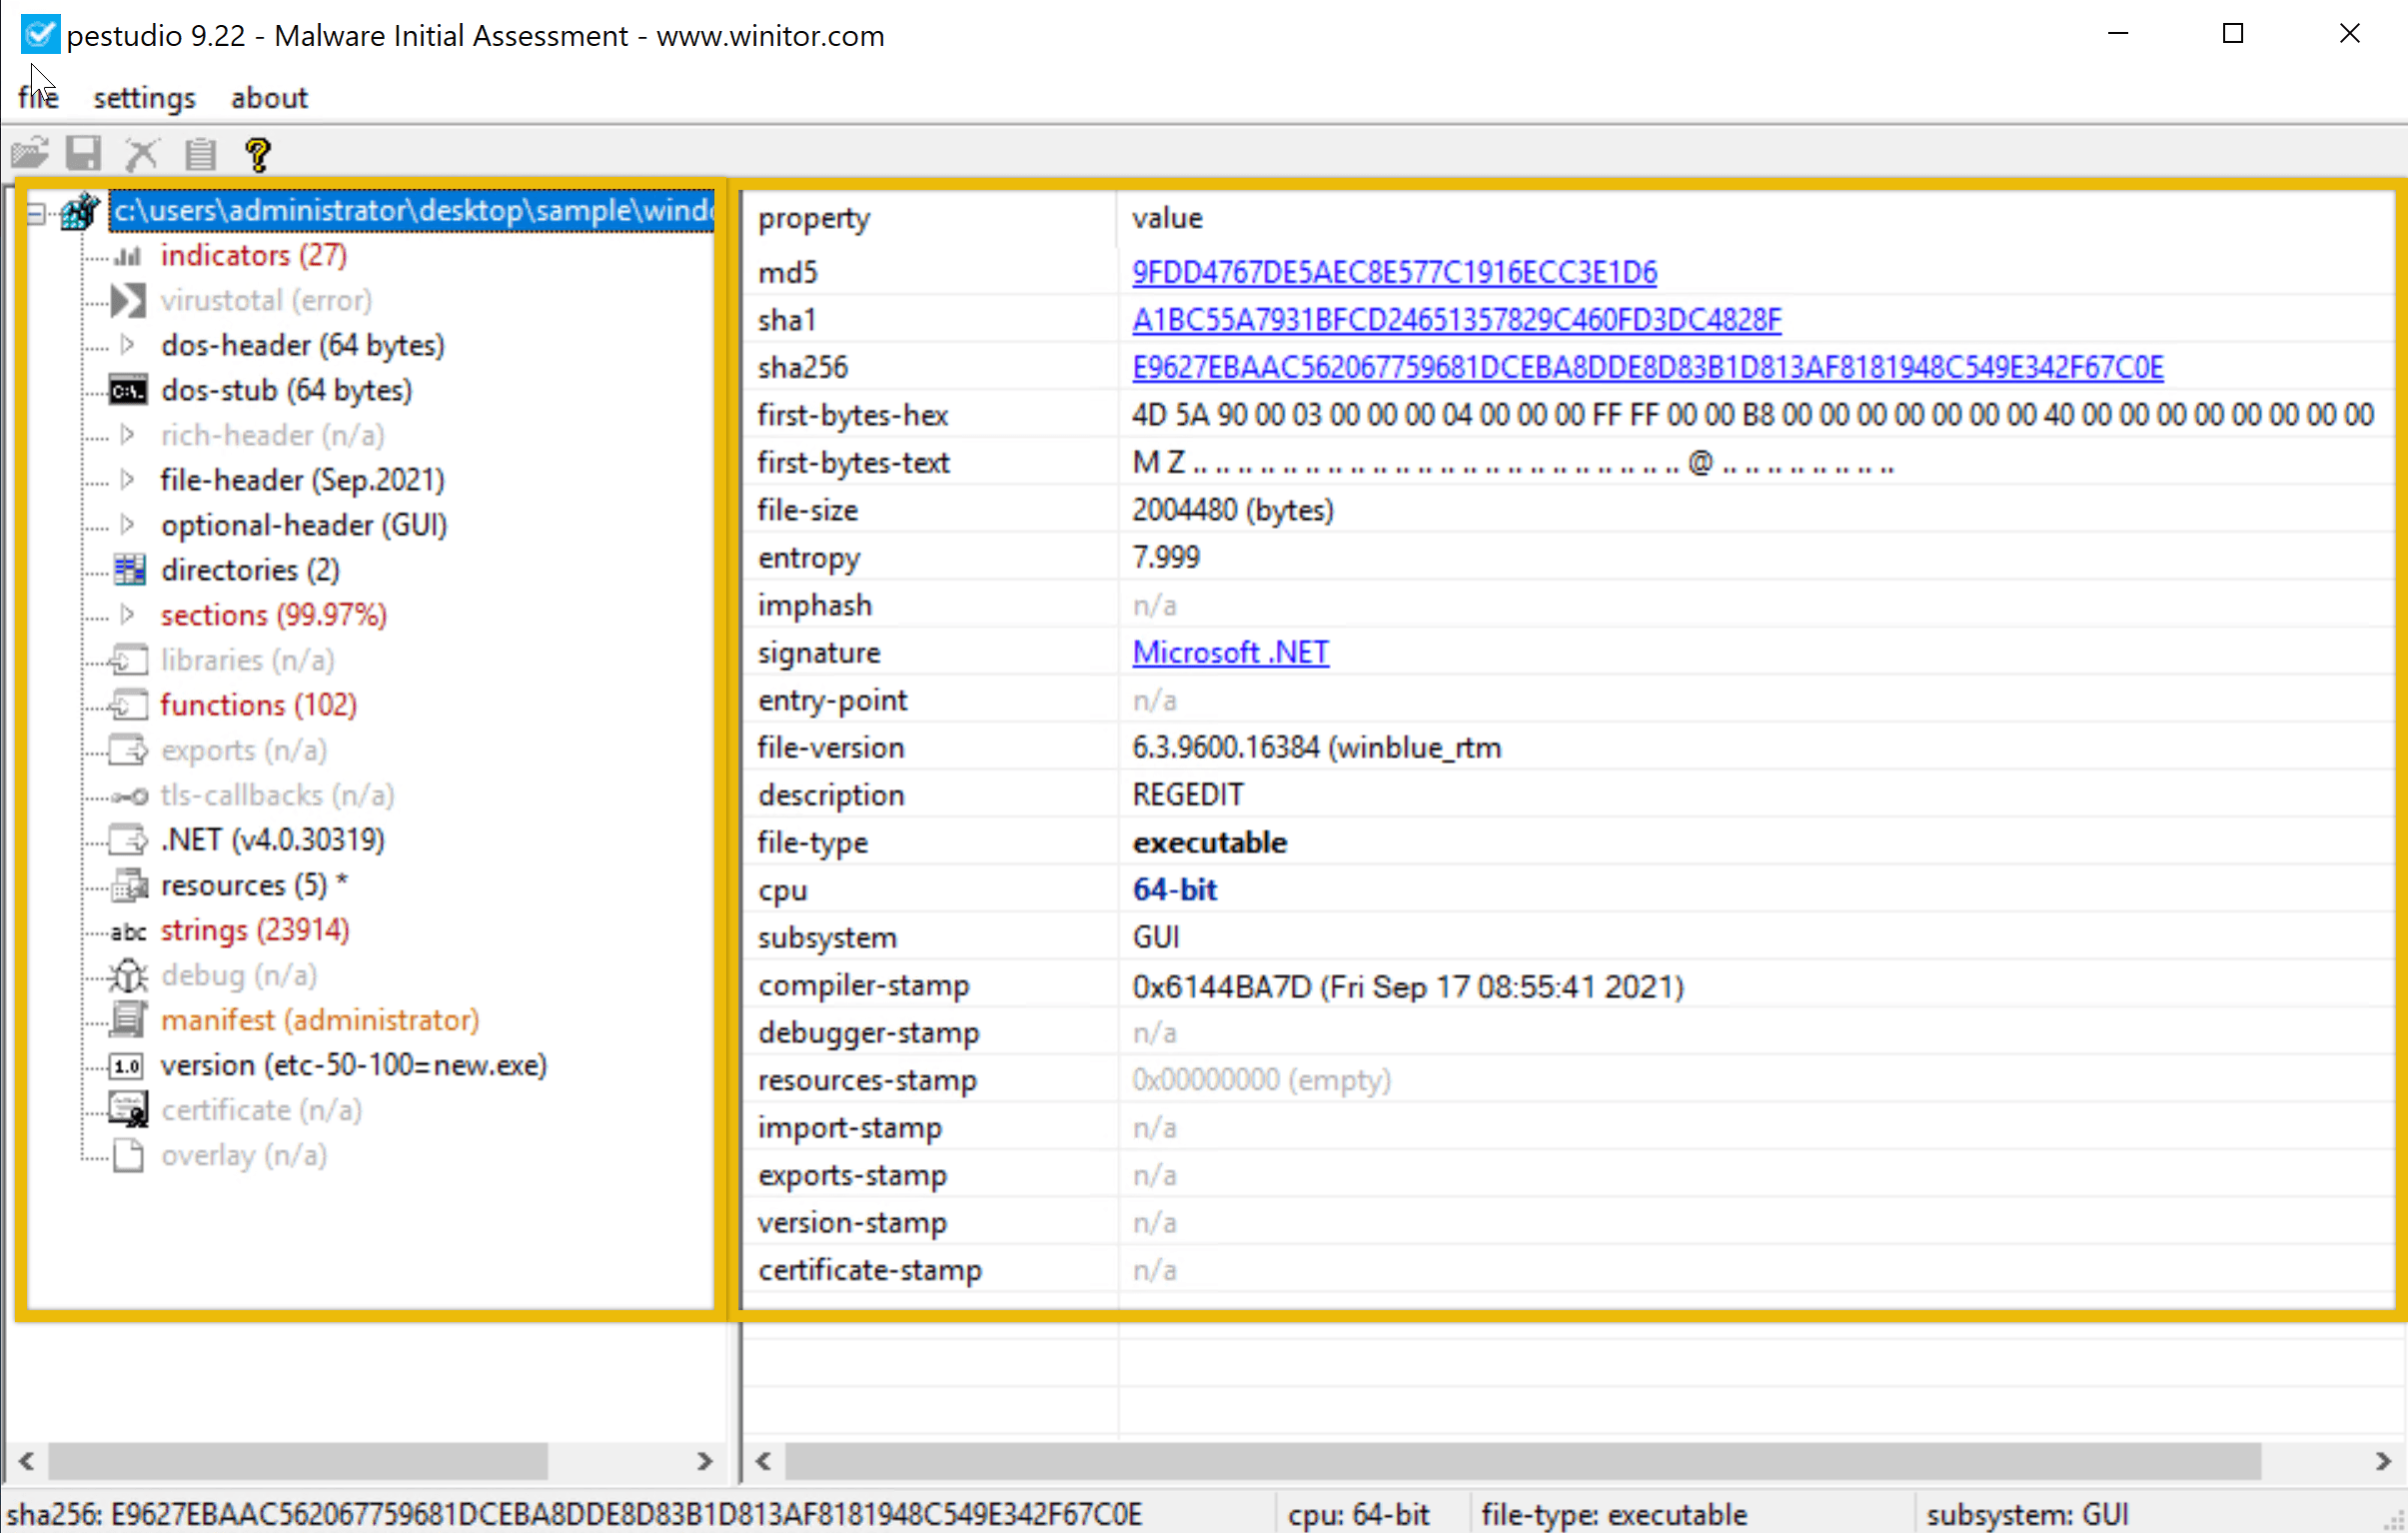Click the Microsoft .NET signature link
Screen dimensions: 2408x1533
tap(1230, 652)
